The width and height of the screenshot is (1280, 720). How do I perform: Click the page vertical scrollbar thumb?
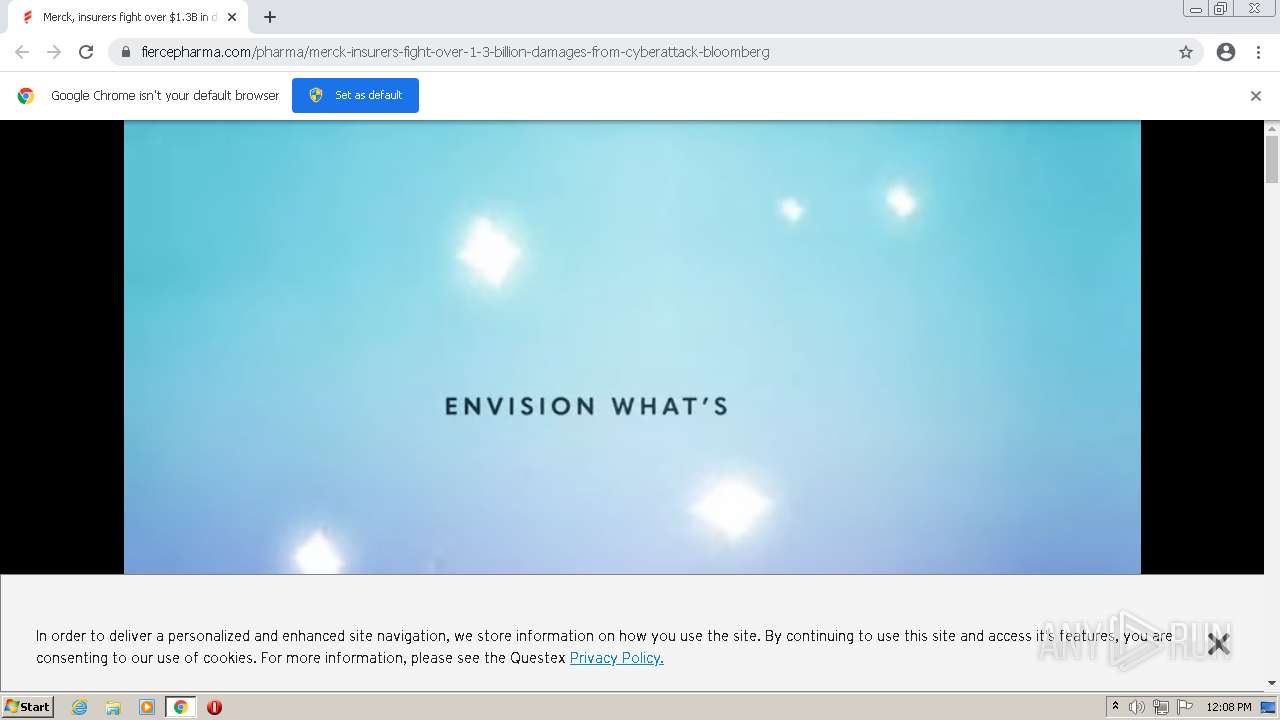point(1272,160)
